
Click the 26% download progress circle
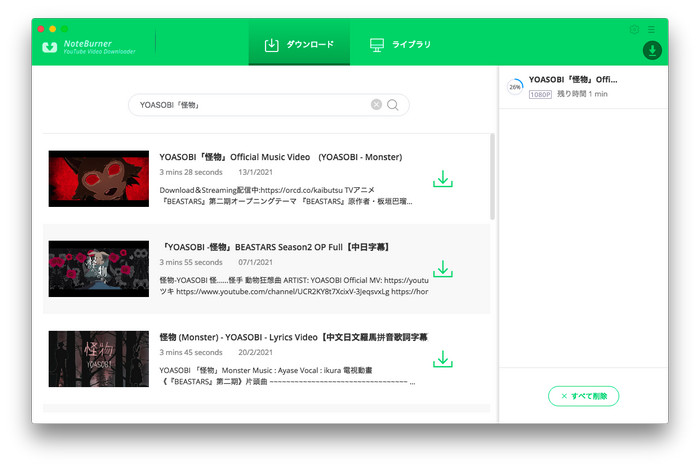click(515, 87)
